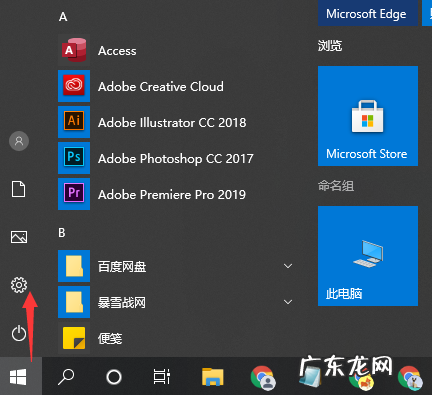The height and width of the screenshot is (395, 432).
Task: Click the 暴雪战网 folder icon
Action: (x=74, y=302)
